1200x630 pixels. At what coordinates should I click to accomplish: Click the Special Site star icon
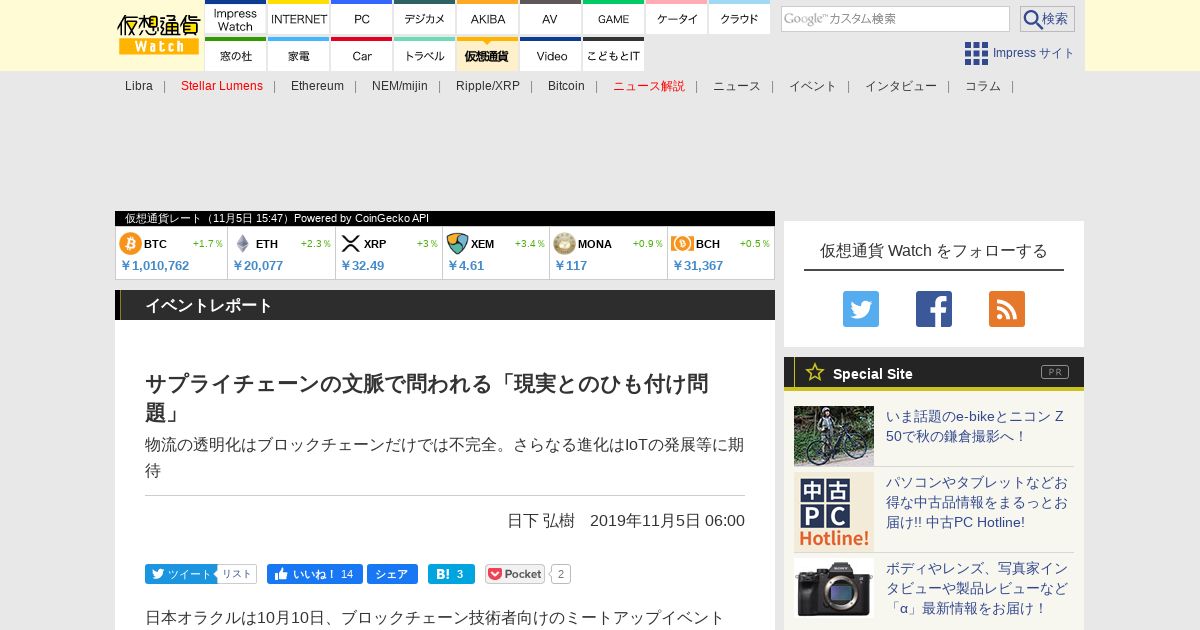coord(815,373)
